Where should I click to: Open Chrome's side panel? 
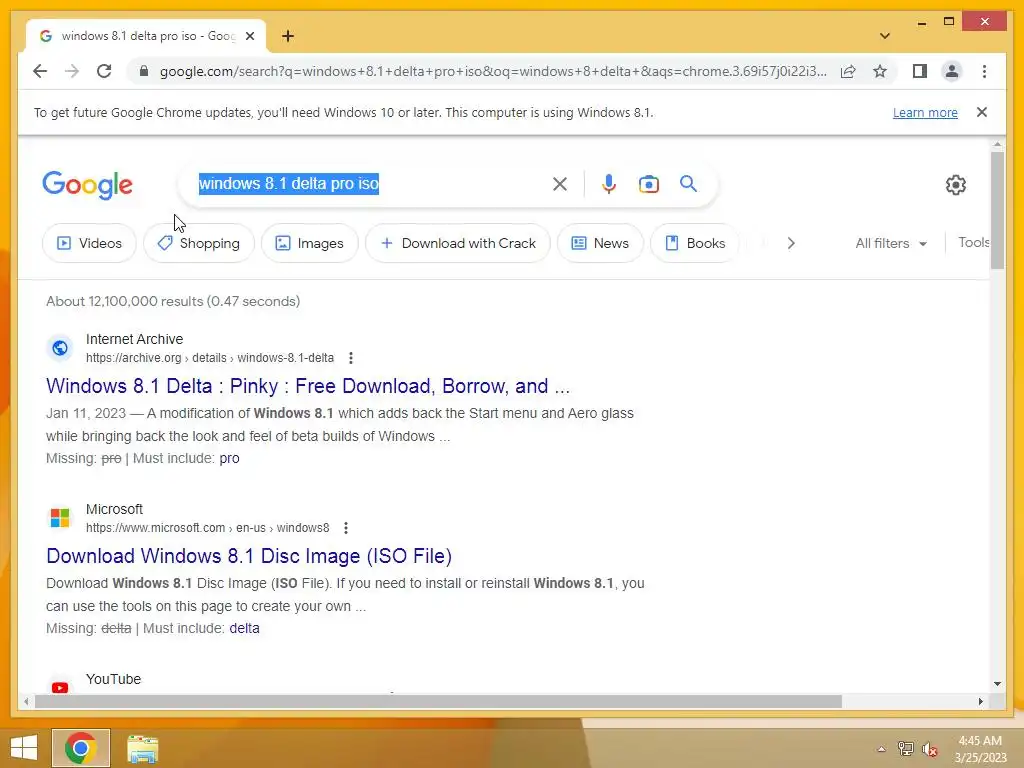pyautogui.click(x=920, y=71)
